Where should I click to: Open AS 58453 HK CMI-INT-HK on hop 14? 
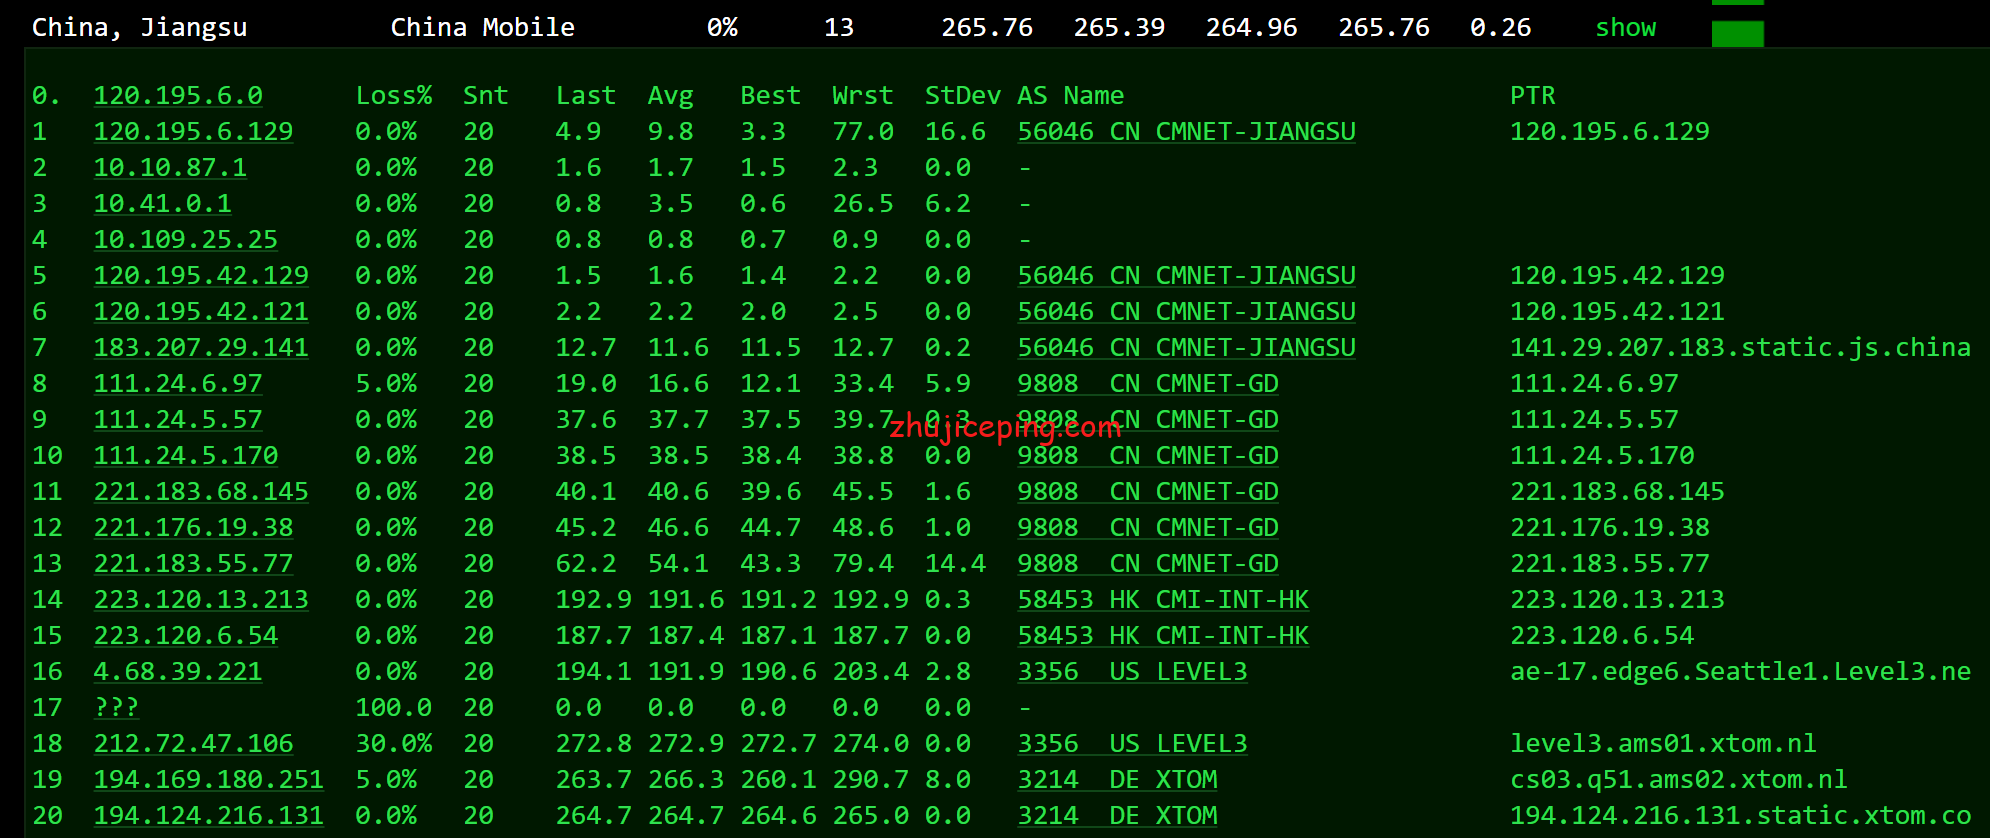pos(1163,600)
